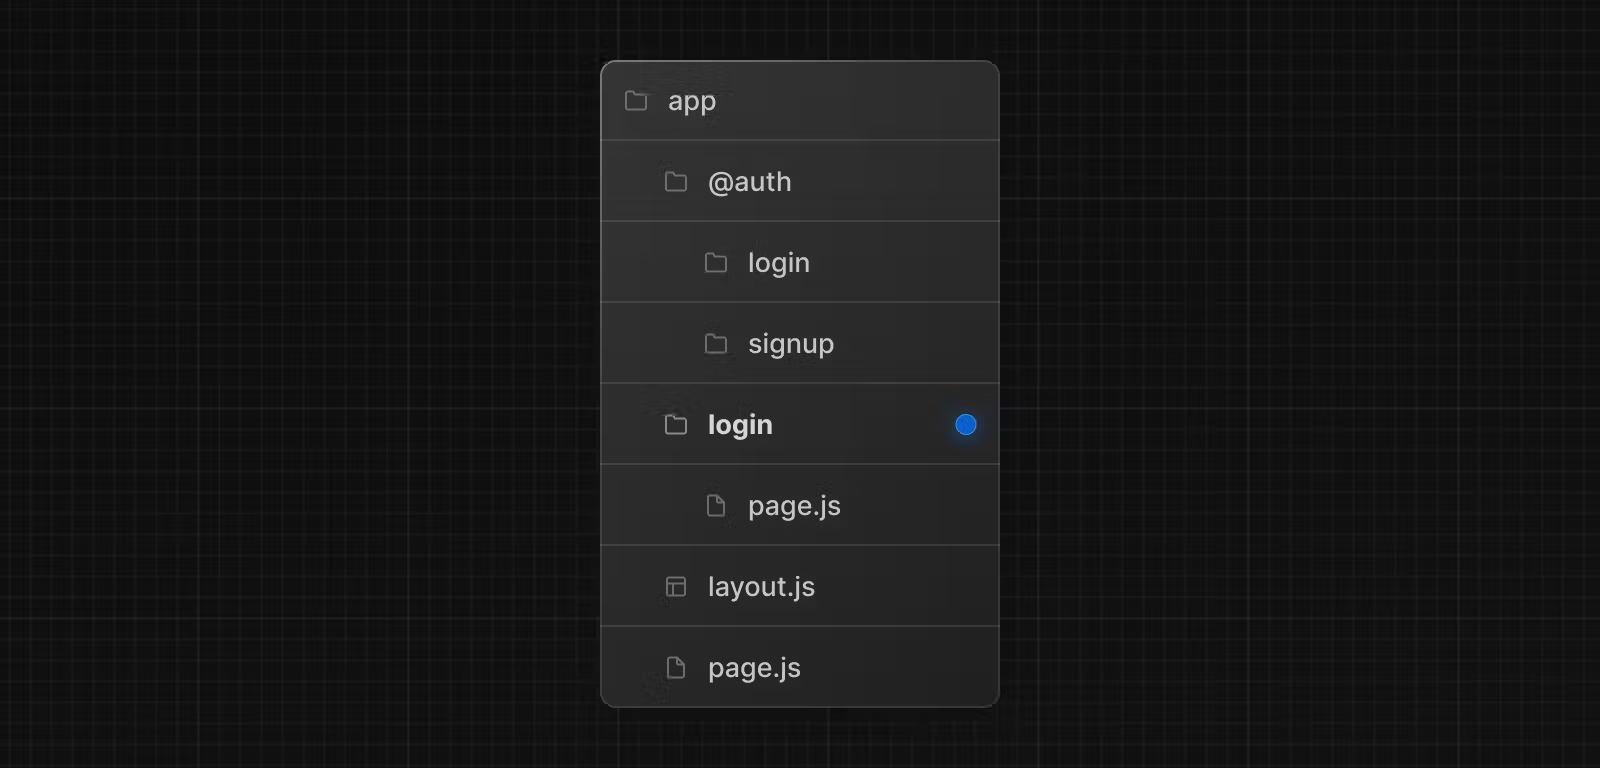Viewport: 1600px width, 768px height.
Task: Click file icon of bottom page.js
Action: (676, 668)
